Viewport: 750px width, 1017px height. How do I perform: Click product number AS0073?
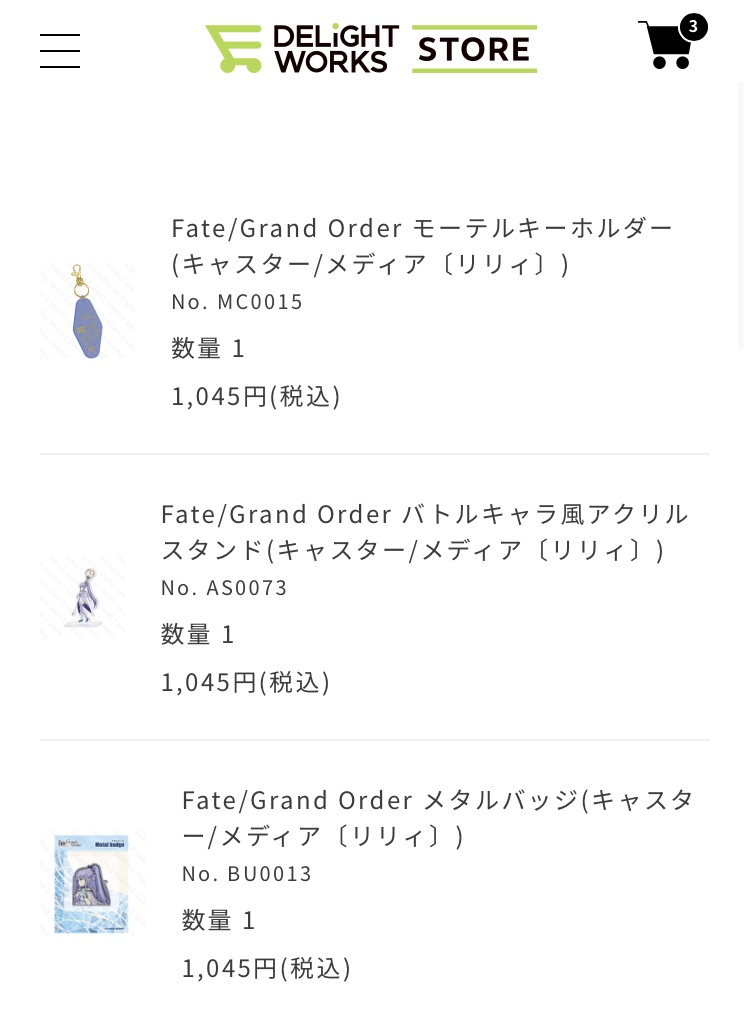tap(224, 588)
